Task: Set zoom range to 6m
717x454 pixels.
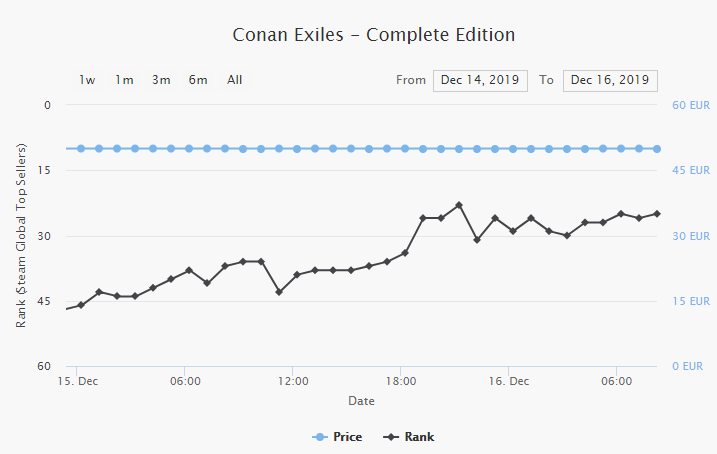Action: click(x=198, y=80)
